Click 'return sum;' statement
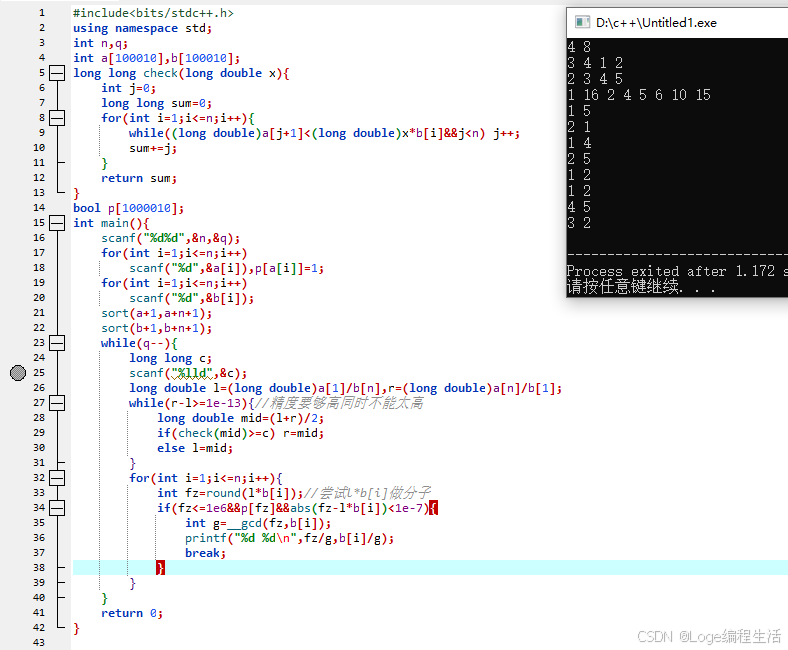The height and width of the screenshot is (650, 788). click(x=139, y=178)
